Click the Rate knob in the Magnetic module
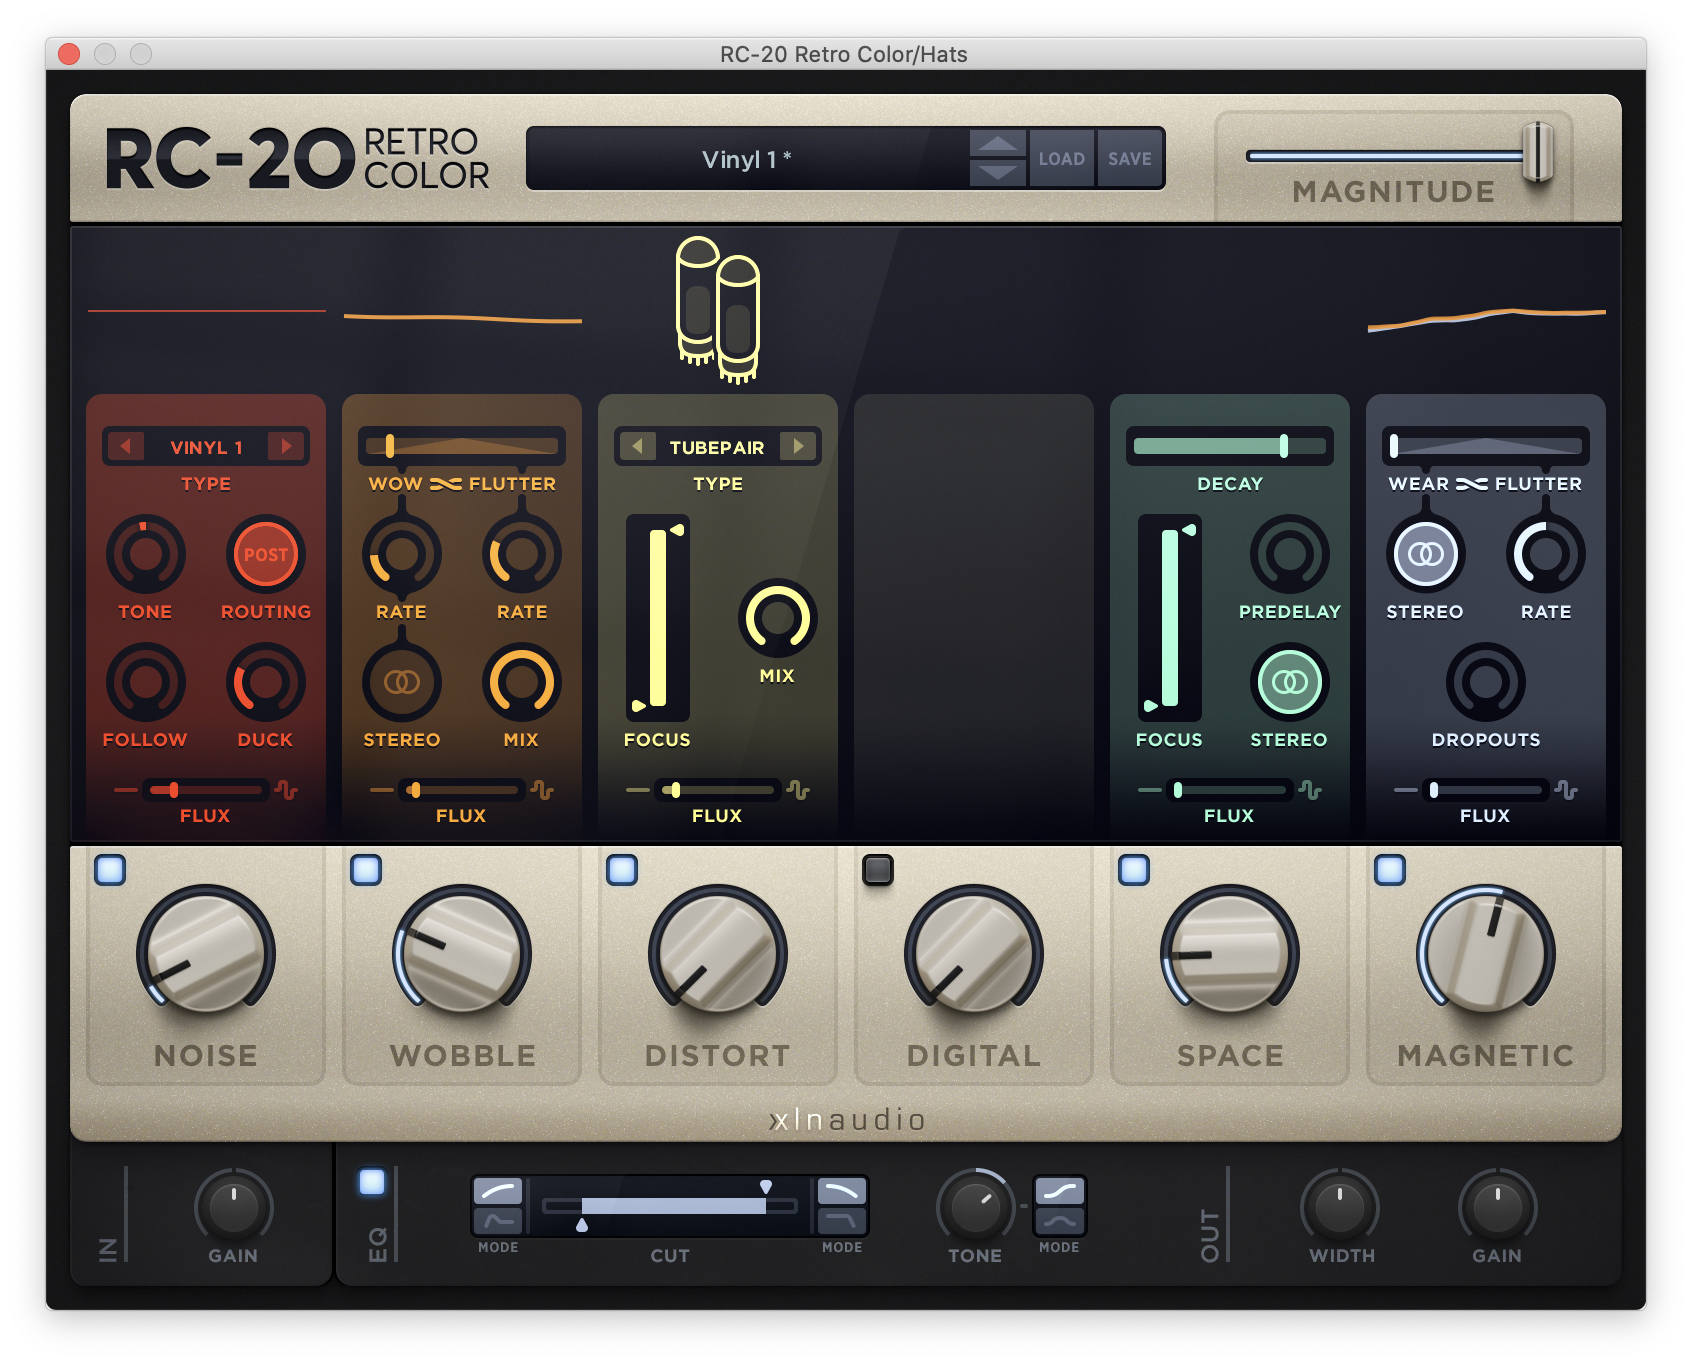The width and height of the screenshot is (1692, 1364). click(x=1546, y=554)
